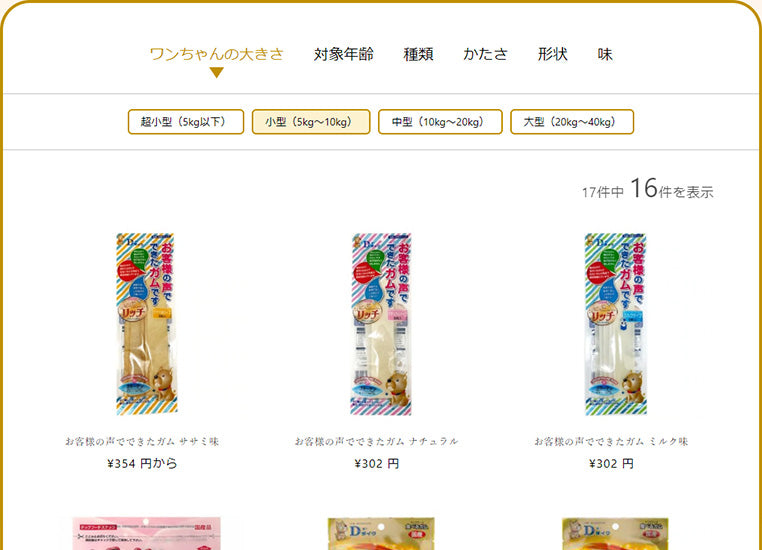762x550 pixels.
Task: Enable the 中型（10kg〜20kg）size filter
Action: 440,121
